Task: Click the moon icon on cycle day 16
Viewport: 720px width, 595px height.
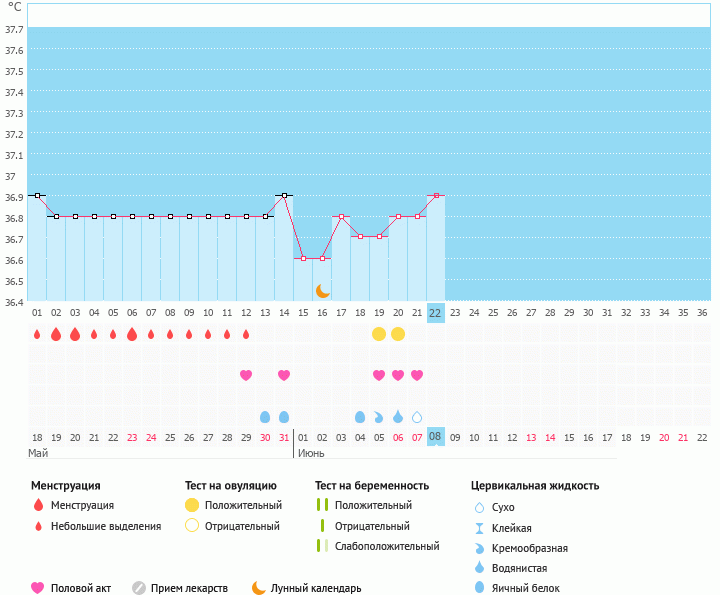Action: coord(323,290)
